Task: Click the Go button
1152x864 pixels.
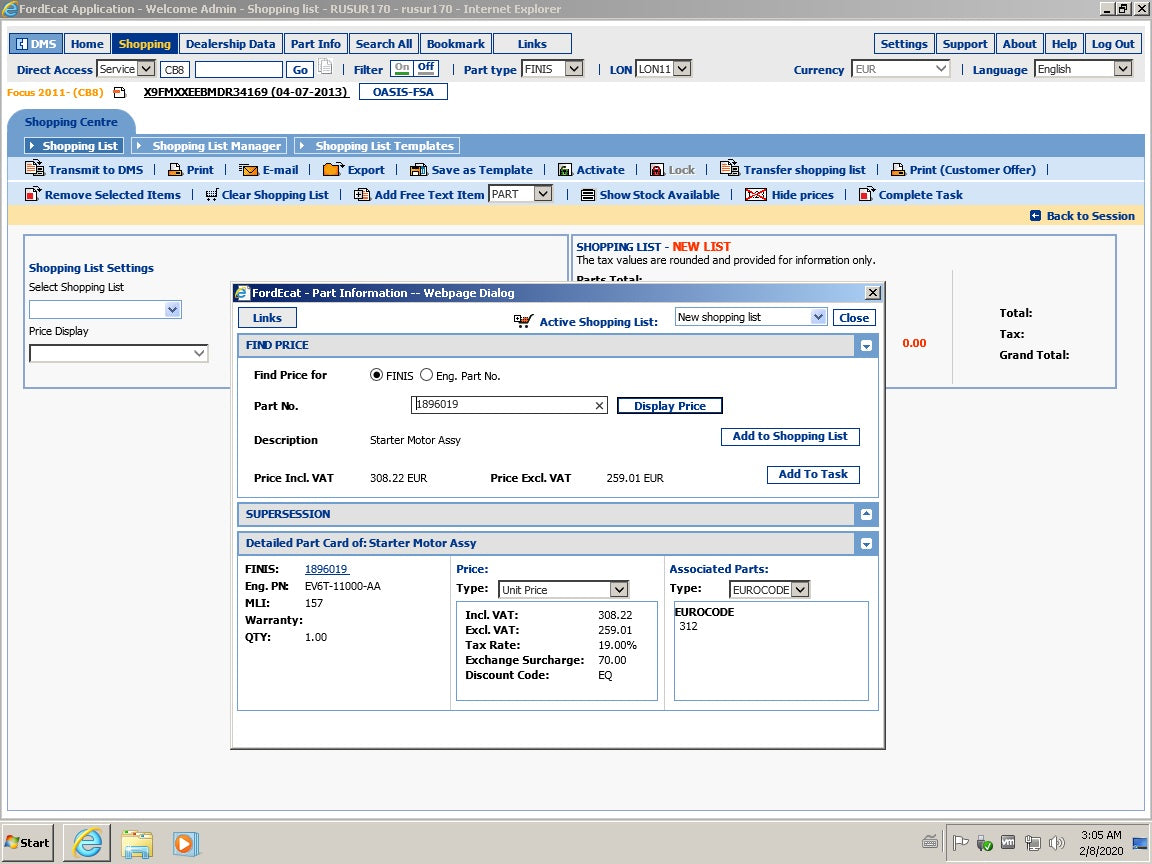Action: click(x=300, y=69)
